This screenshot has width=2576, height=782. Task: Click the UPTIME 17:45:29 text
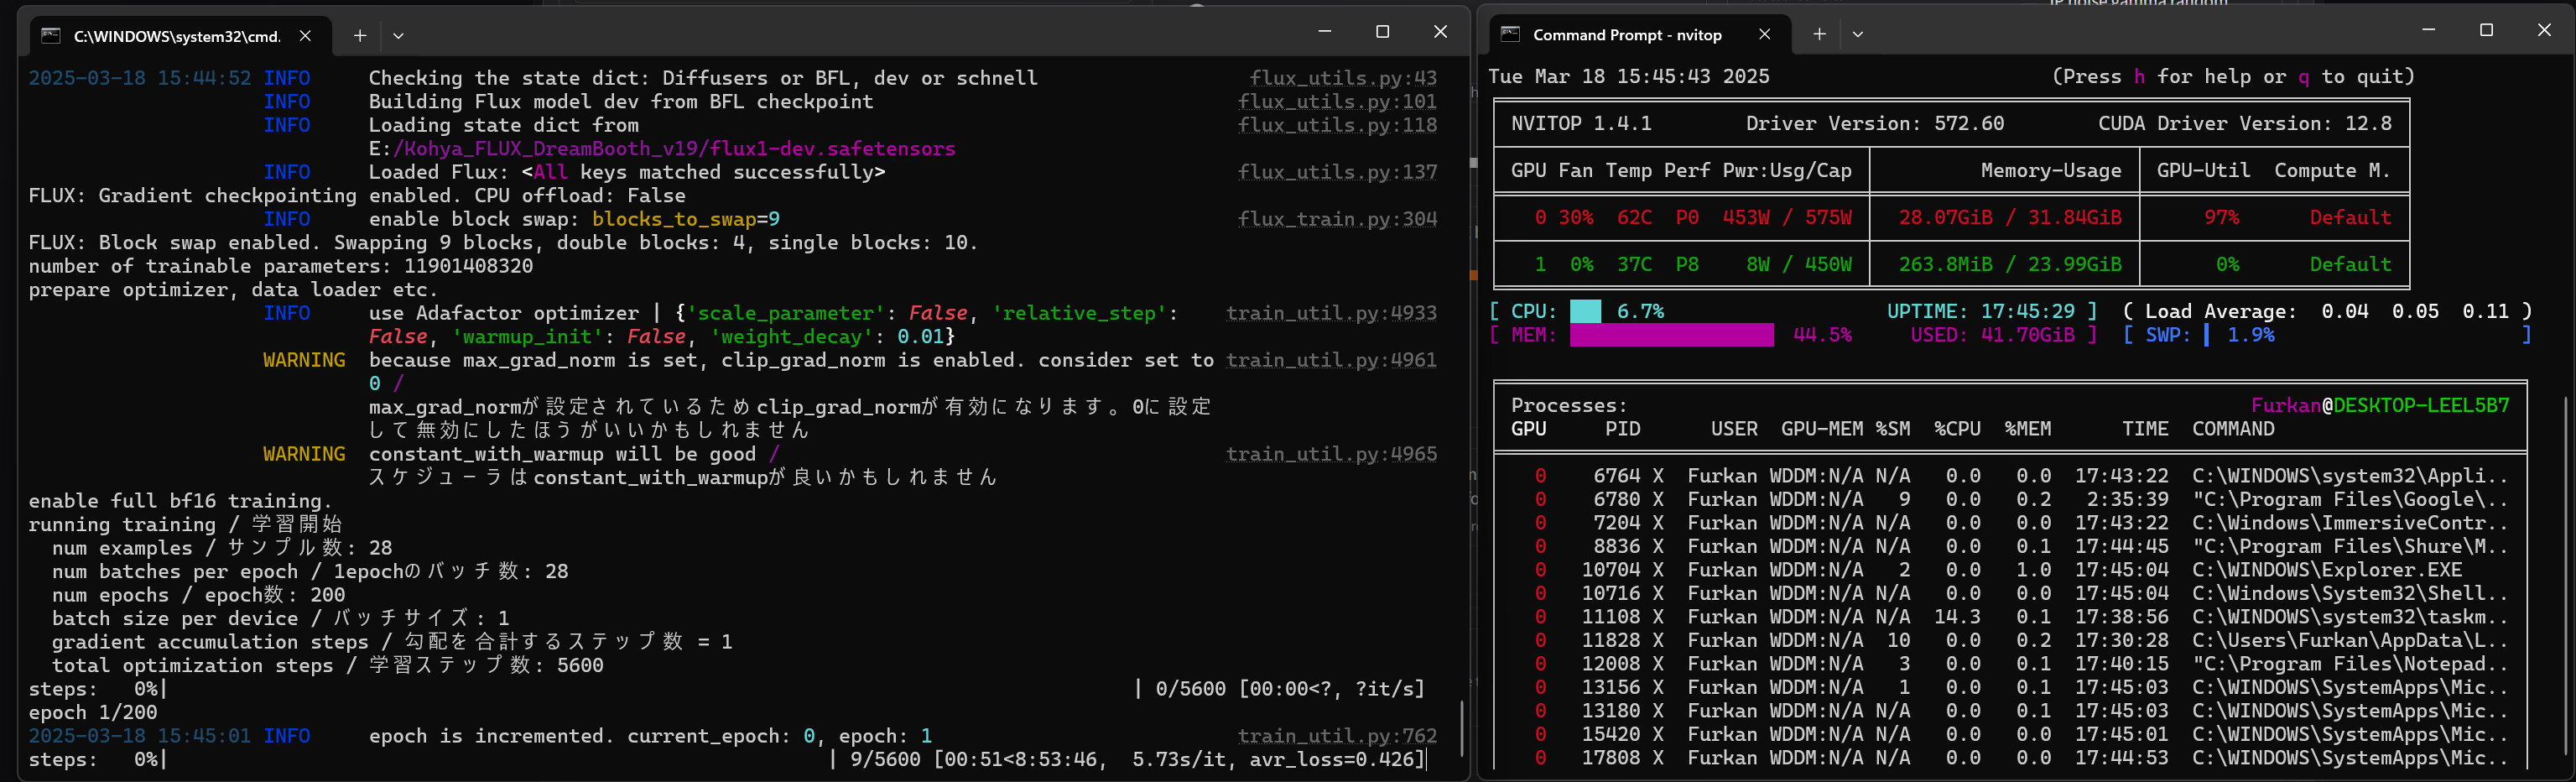pyautogui.click(x=1980, y=312)
